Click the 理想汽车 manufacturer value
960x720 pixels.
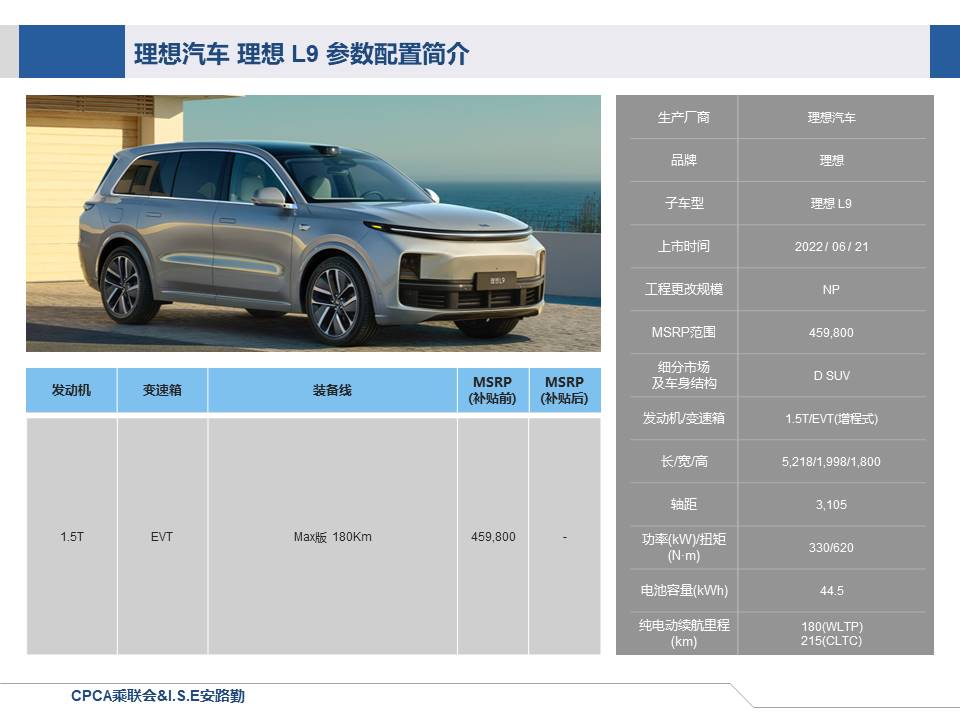click(831, 117)
